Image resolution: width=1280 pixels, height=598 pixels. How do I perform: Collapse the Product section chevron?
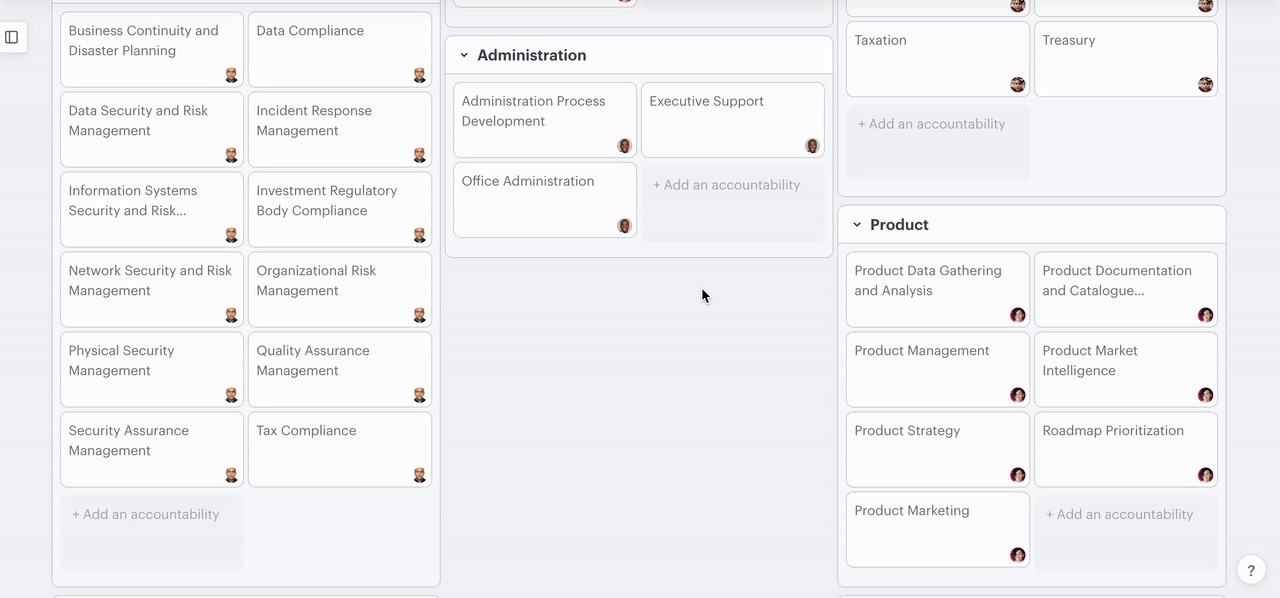click(857, 225)
